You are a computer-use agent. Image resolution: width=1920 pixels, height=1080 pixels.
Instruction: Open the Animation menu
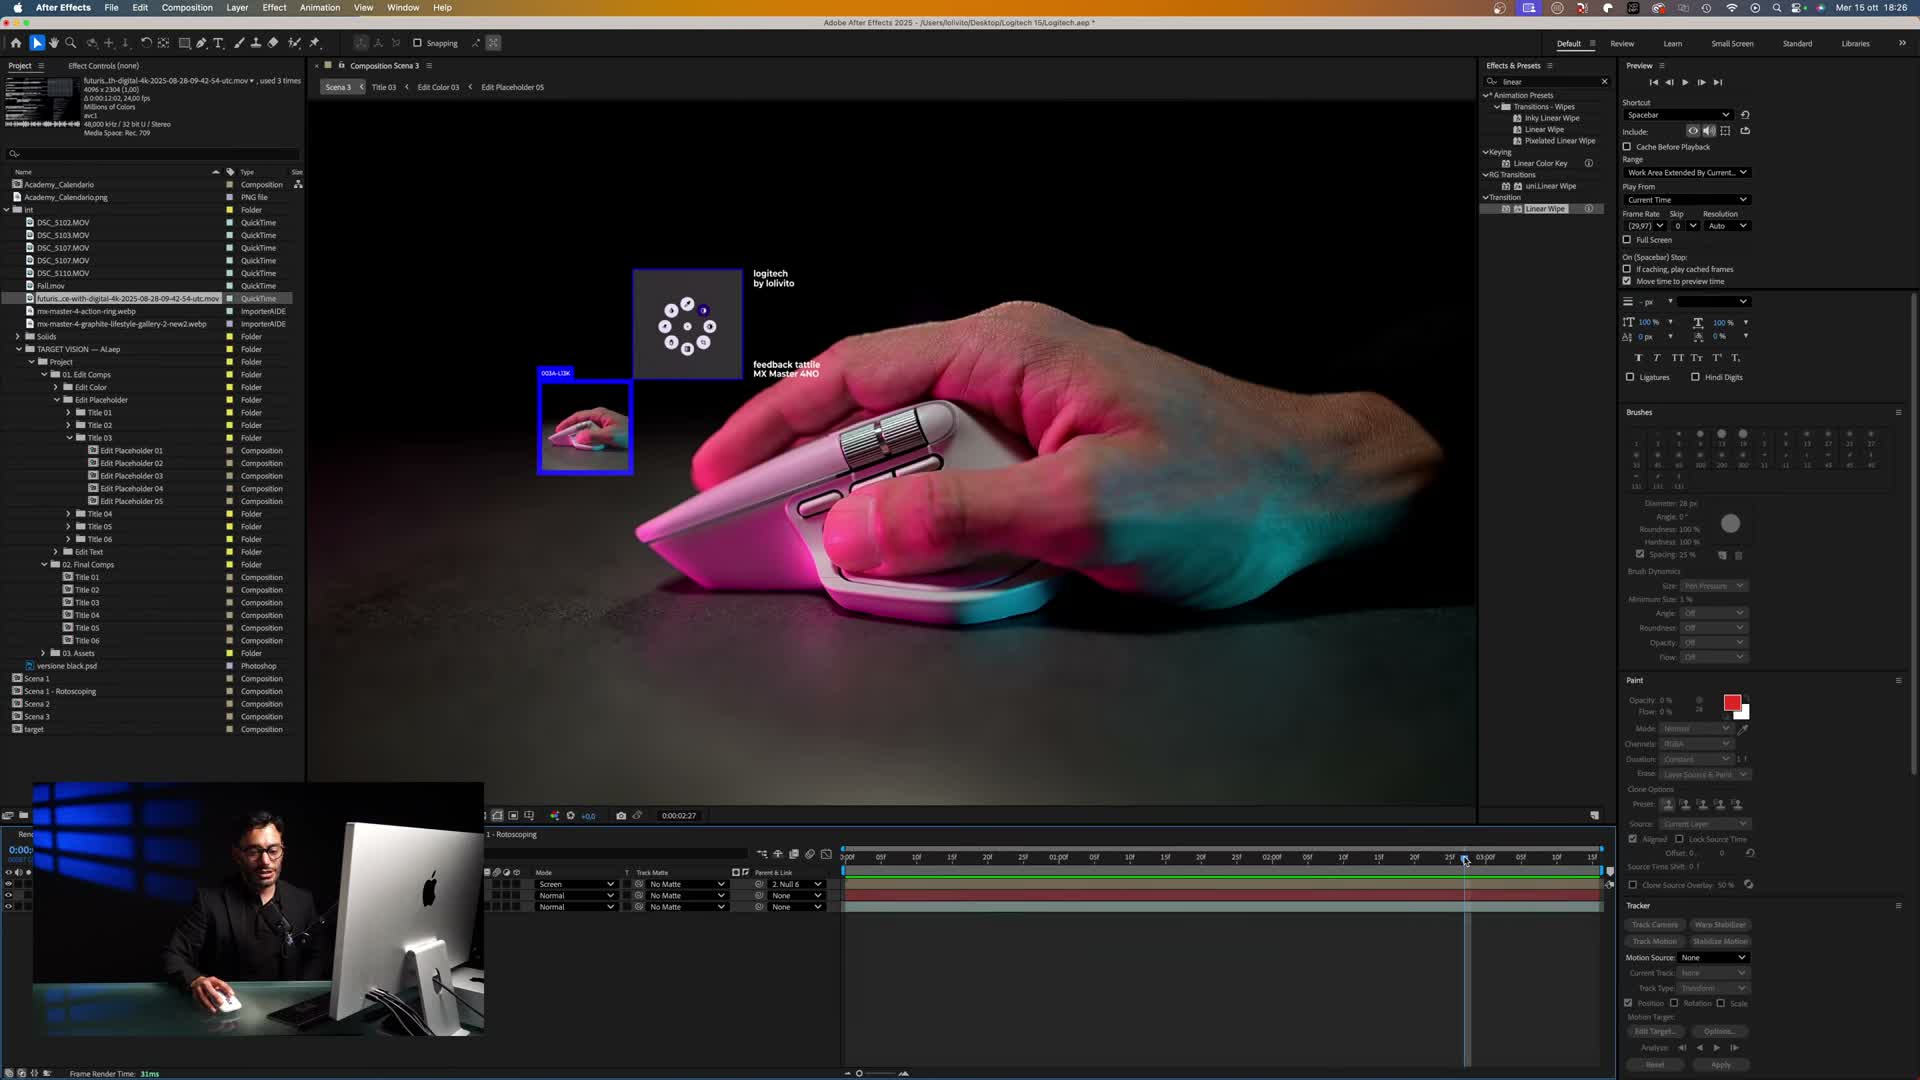coord(320,7)
